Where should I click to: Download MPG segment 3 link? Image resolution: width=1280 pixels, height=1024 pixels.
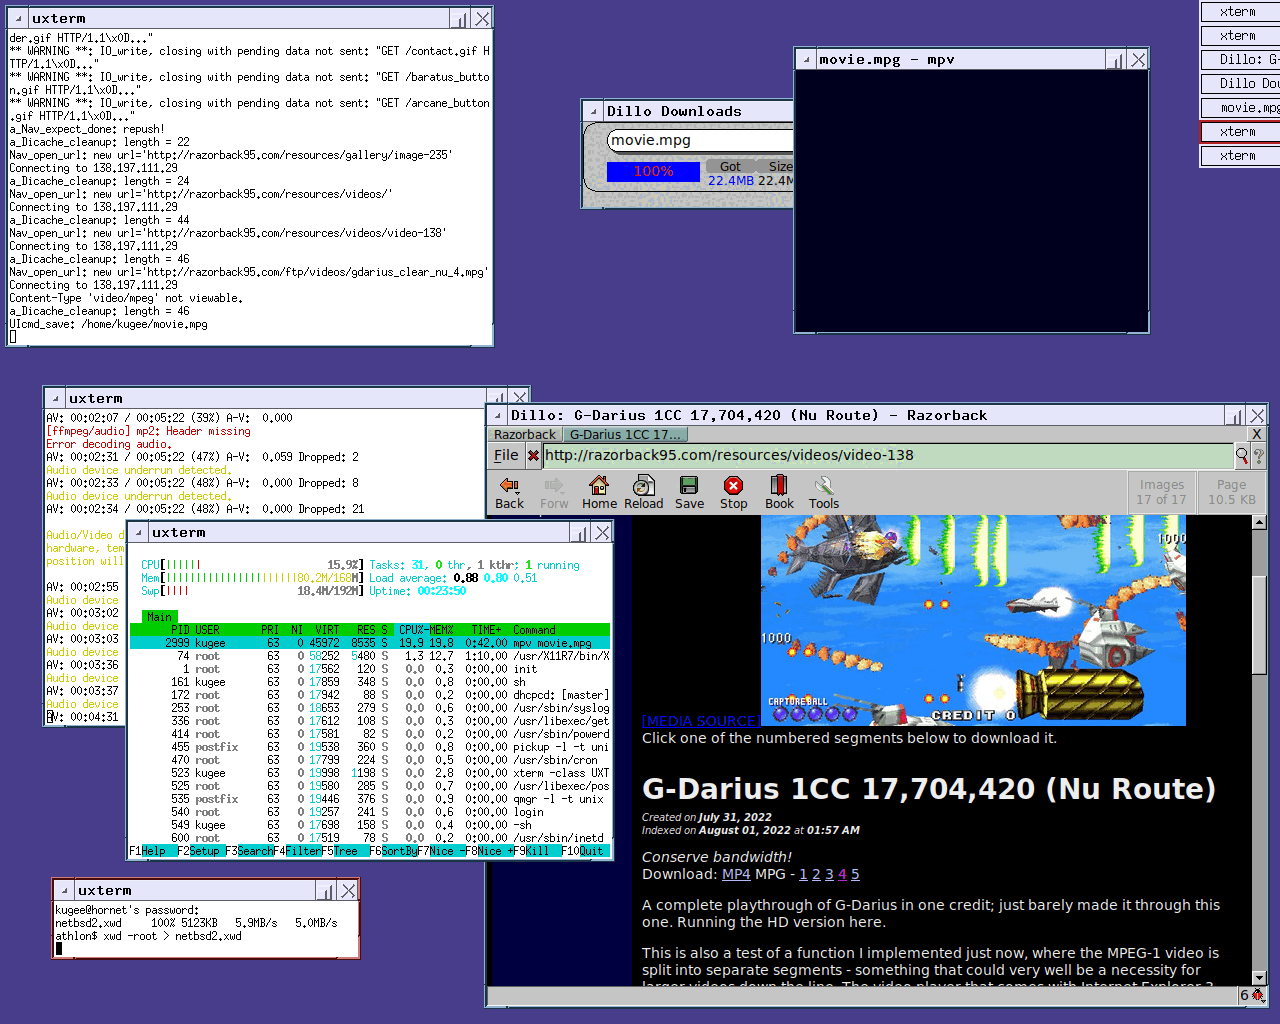829,875
